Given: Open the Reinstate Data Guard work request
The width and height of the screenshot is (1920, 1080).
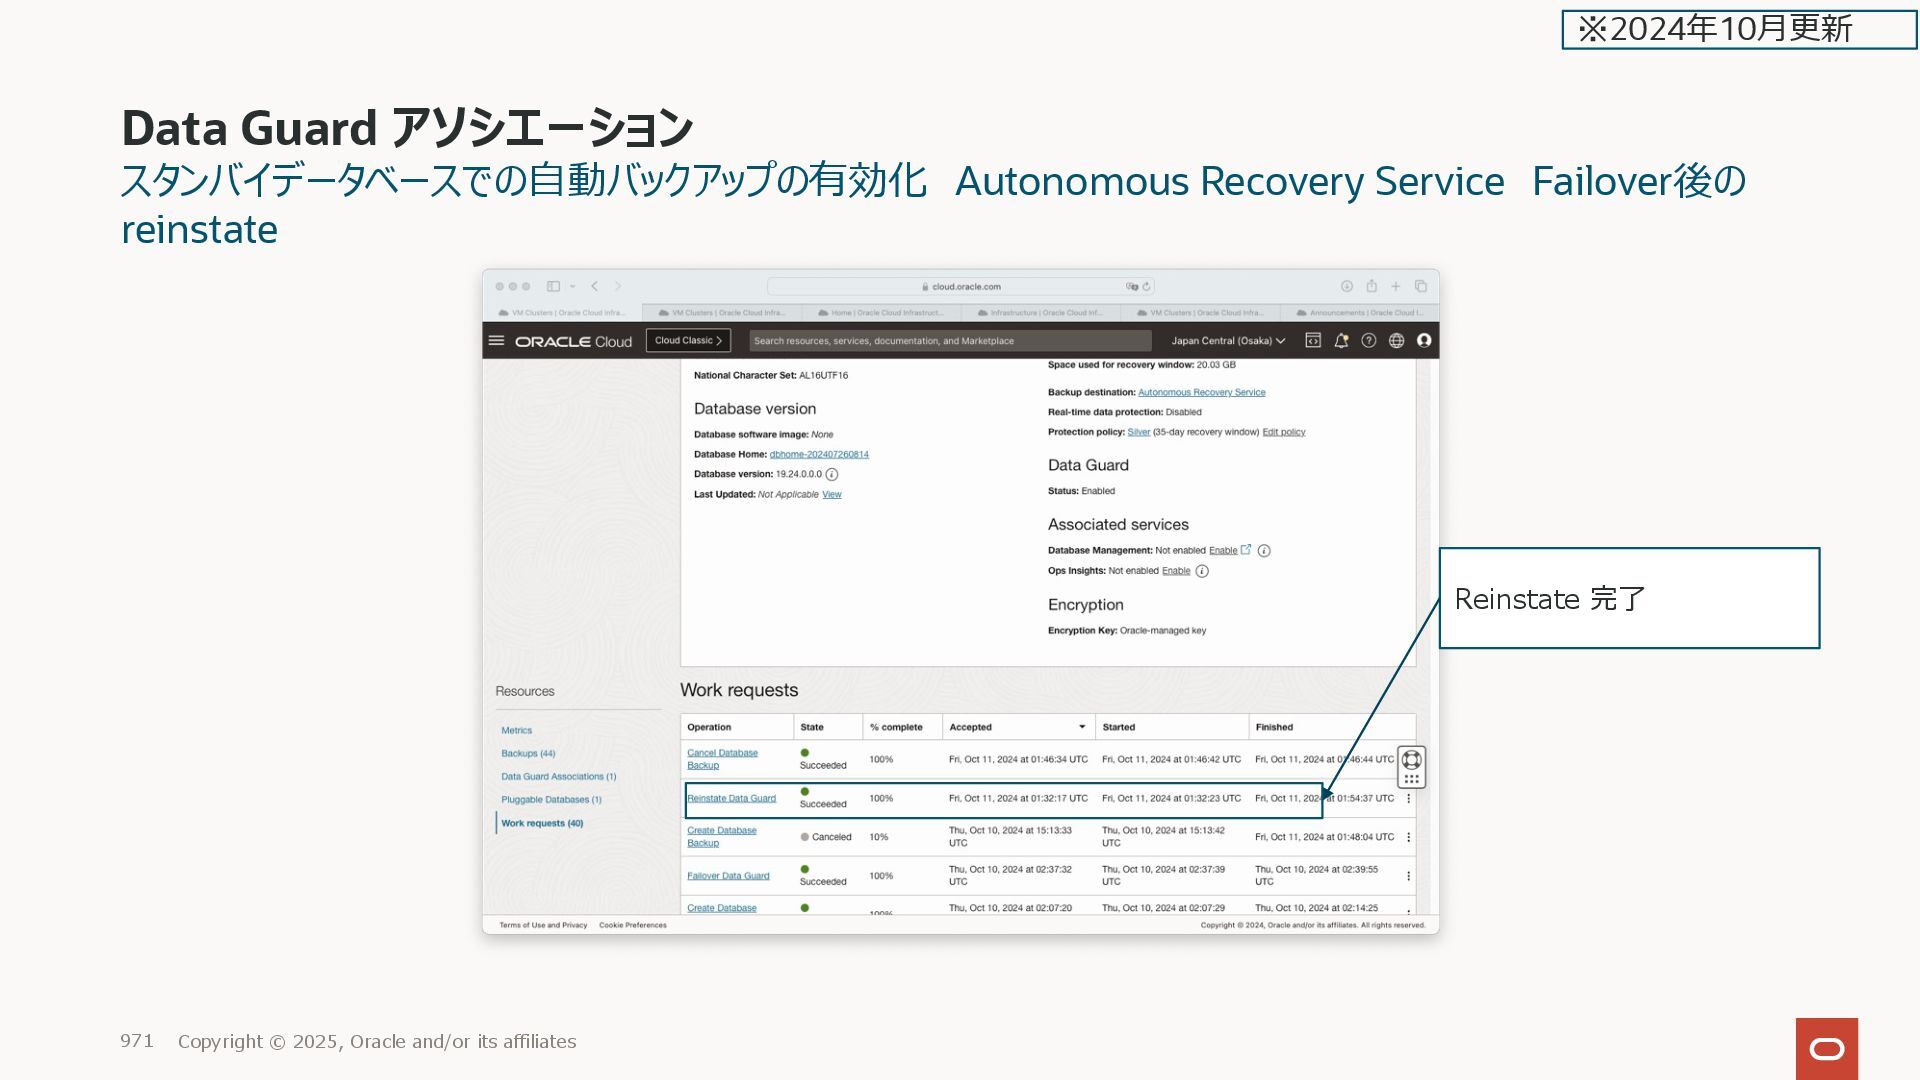Looking at the screenshot, I should click(731, 799).
